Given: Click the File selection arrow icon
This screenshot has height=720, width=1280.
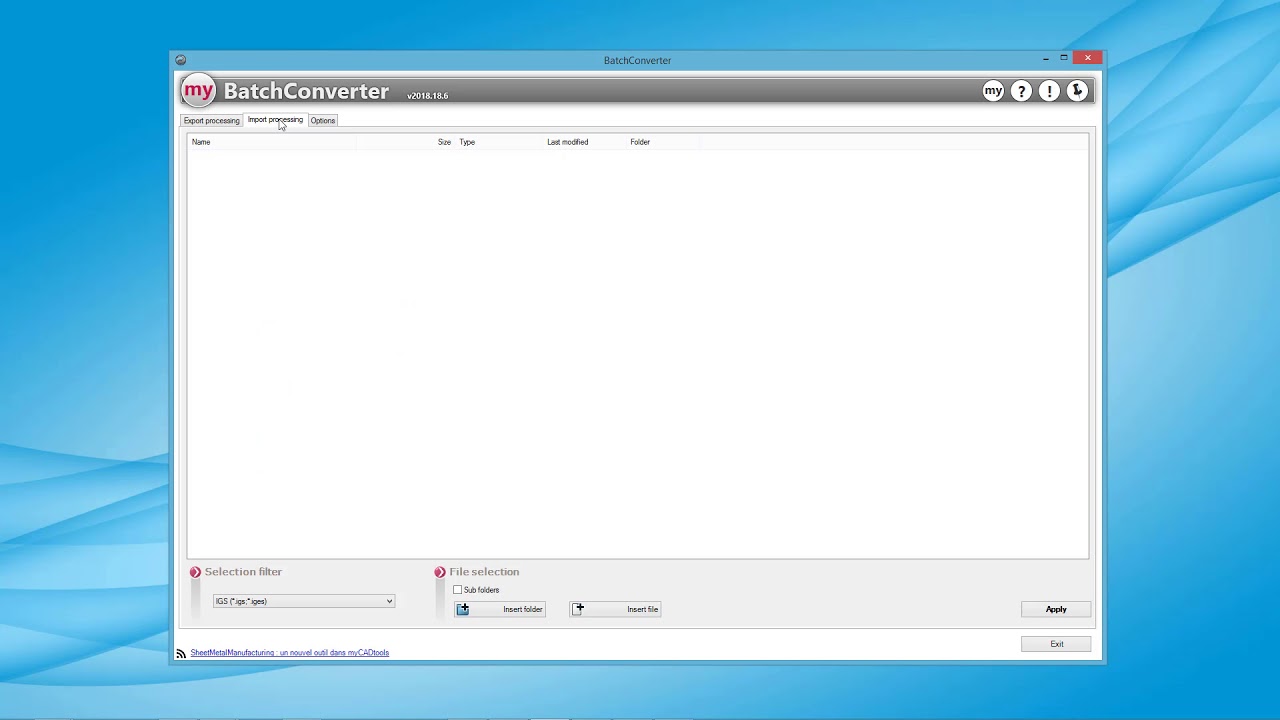Looking at the screenshot, I should [x=440, y=572].
